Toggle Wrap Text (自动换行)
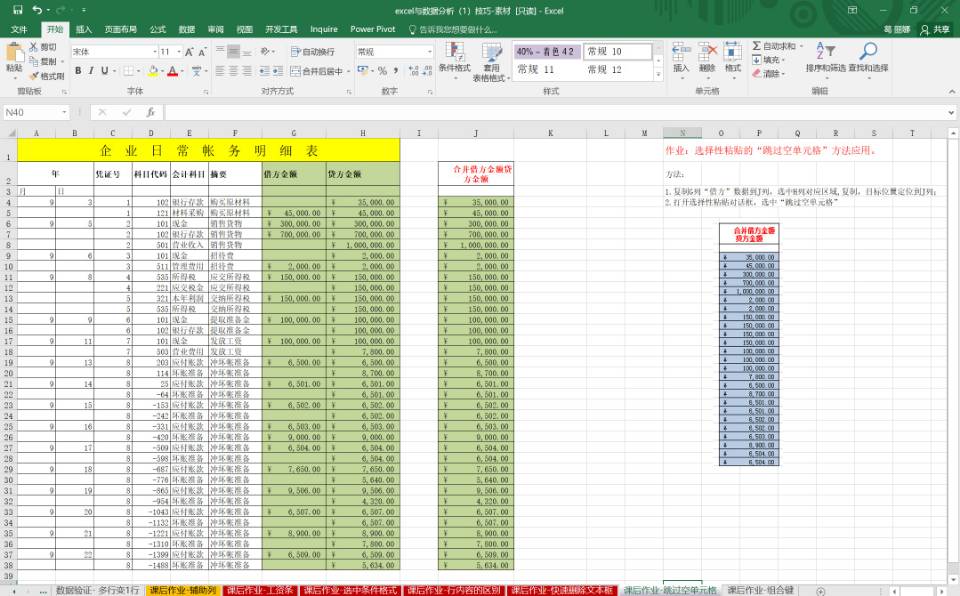Viewport: 960px width, 596px height. [x=313, y=51]
